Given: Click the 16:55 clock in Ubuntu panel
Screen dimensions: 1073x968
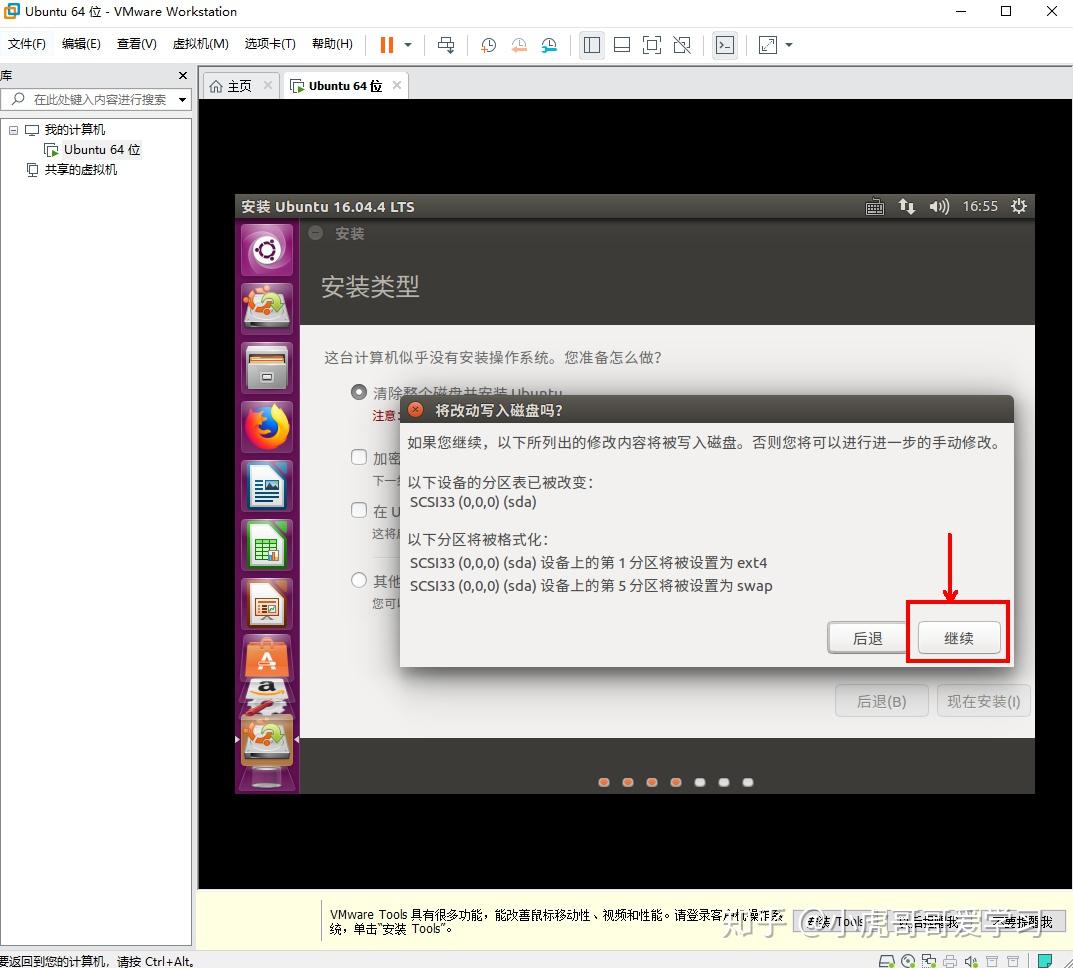Looking at the screenshot, I should tap(980, 207).
